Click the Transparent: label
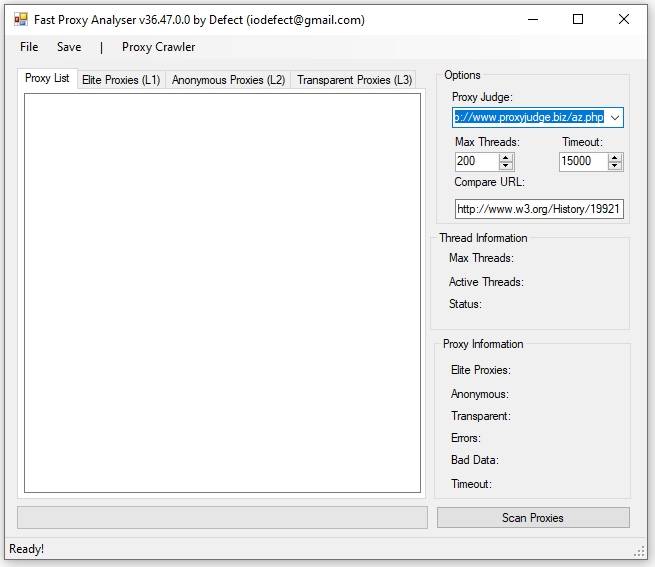 click(480, 416)
